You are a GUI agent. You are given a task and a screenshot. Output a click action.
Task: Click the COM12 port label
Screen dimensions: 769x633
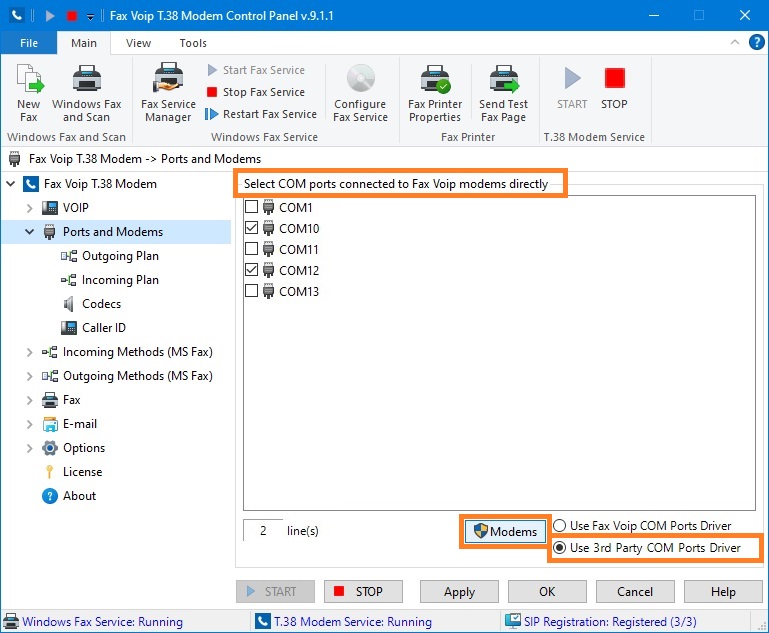click(x=299, y=271)
